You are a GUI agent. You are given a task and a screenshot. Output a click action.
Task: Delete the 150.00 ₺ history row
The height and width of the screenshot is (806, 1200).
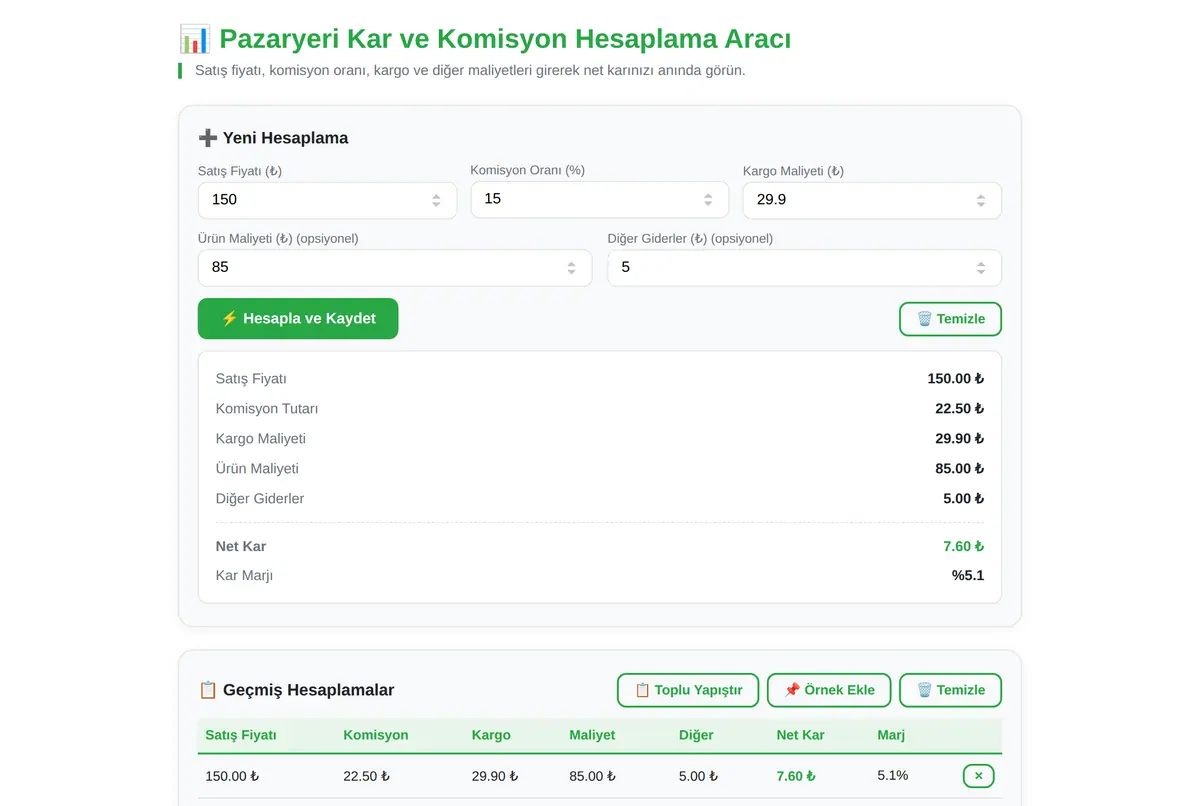tap(978, 776)
